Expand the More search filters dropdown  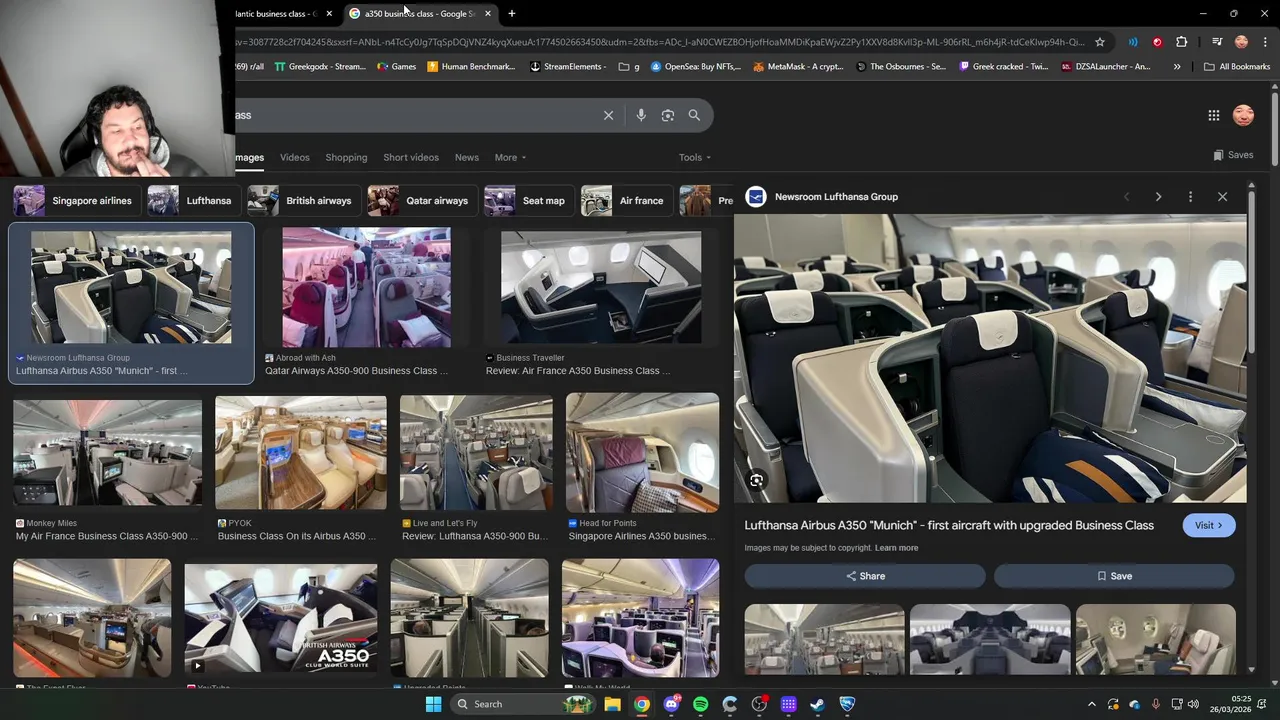510,157
